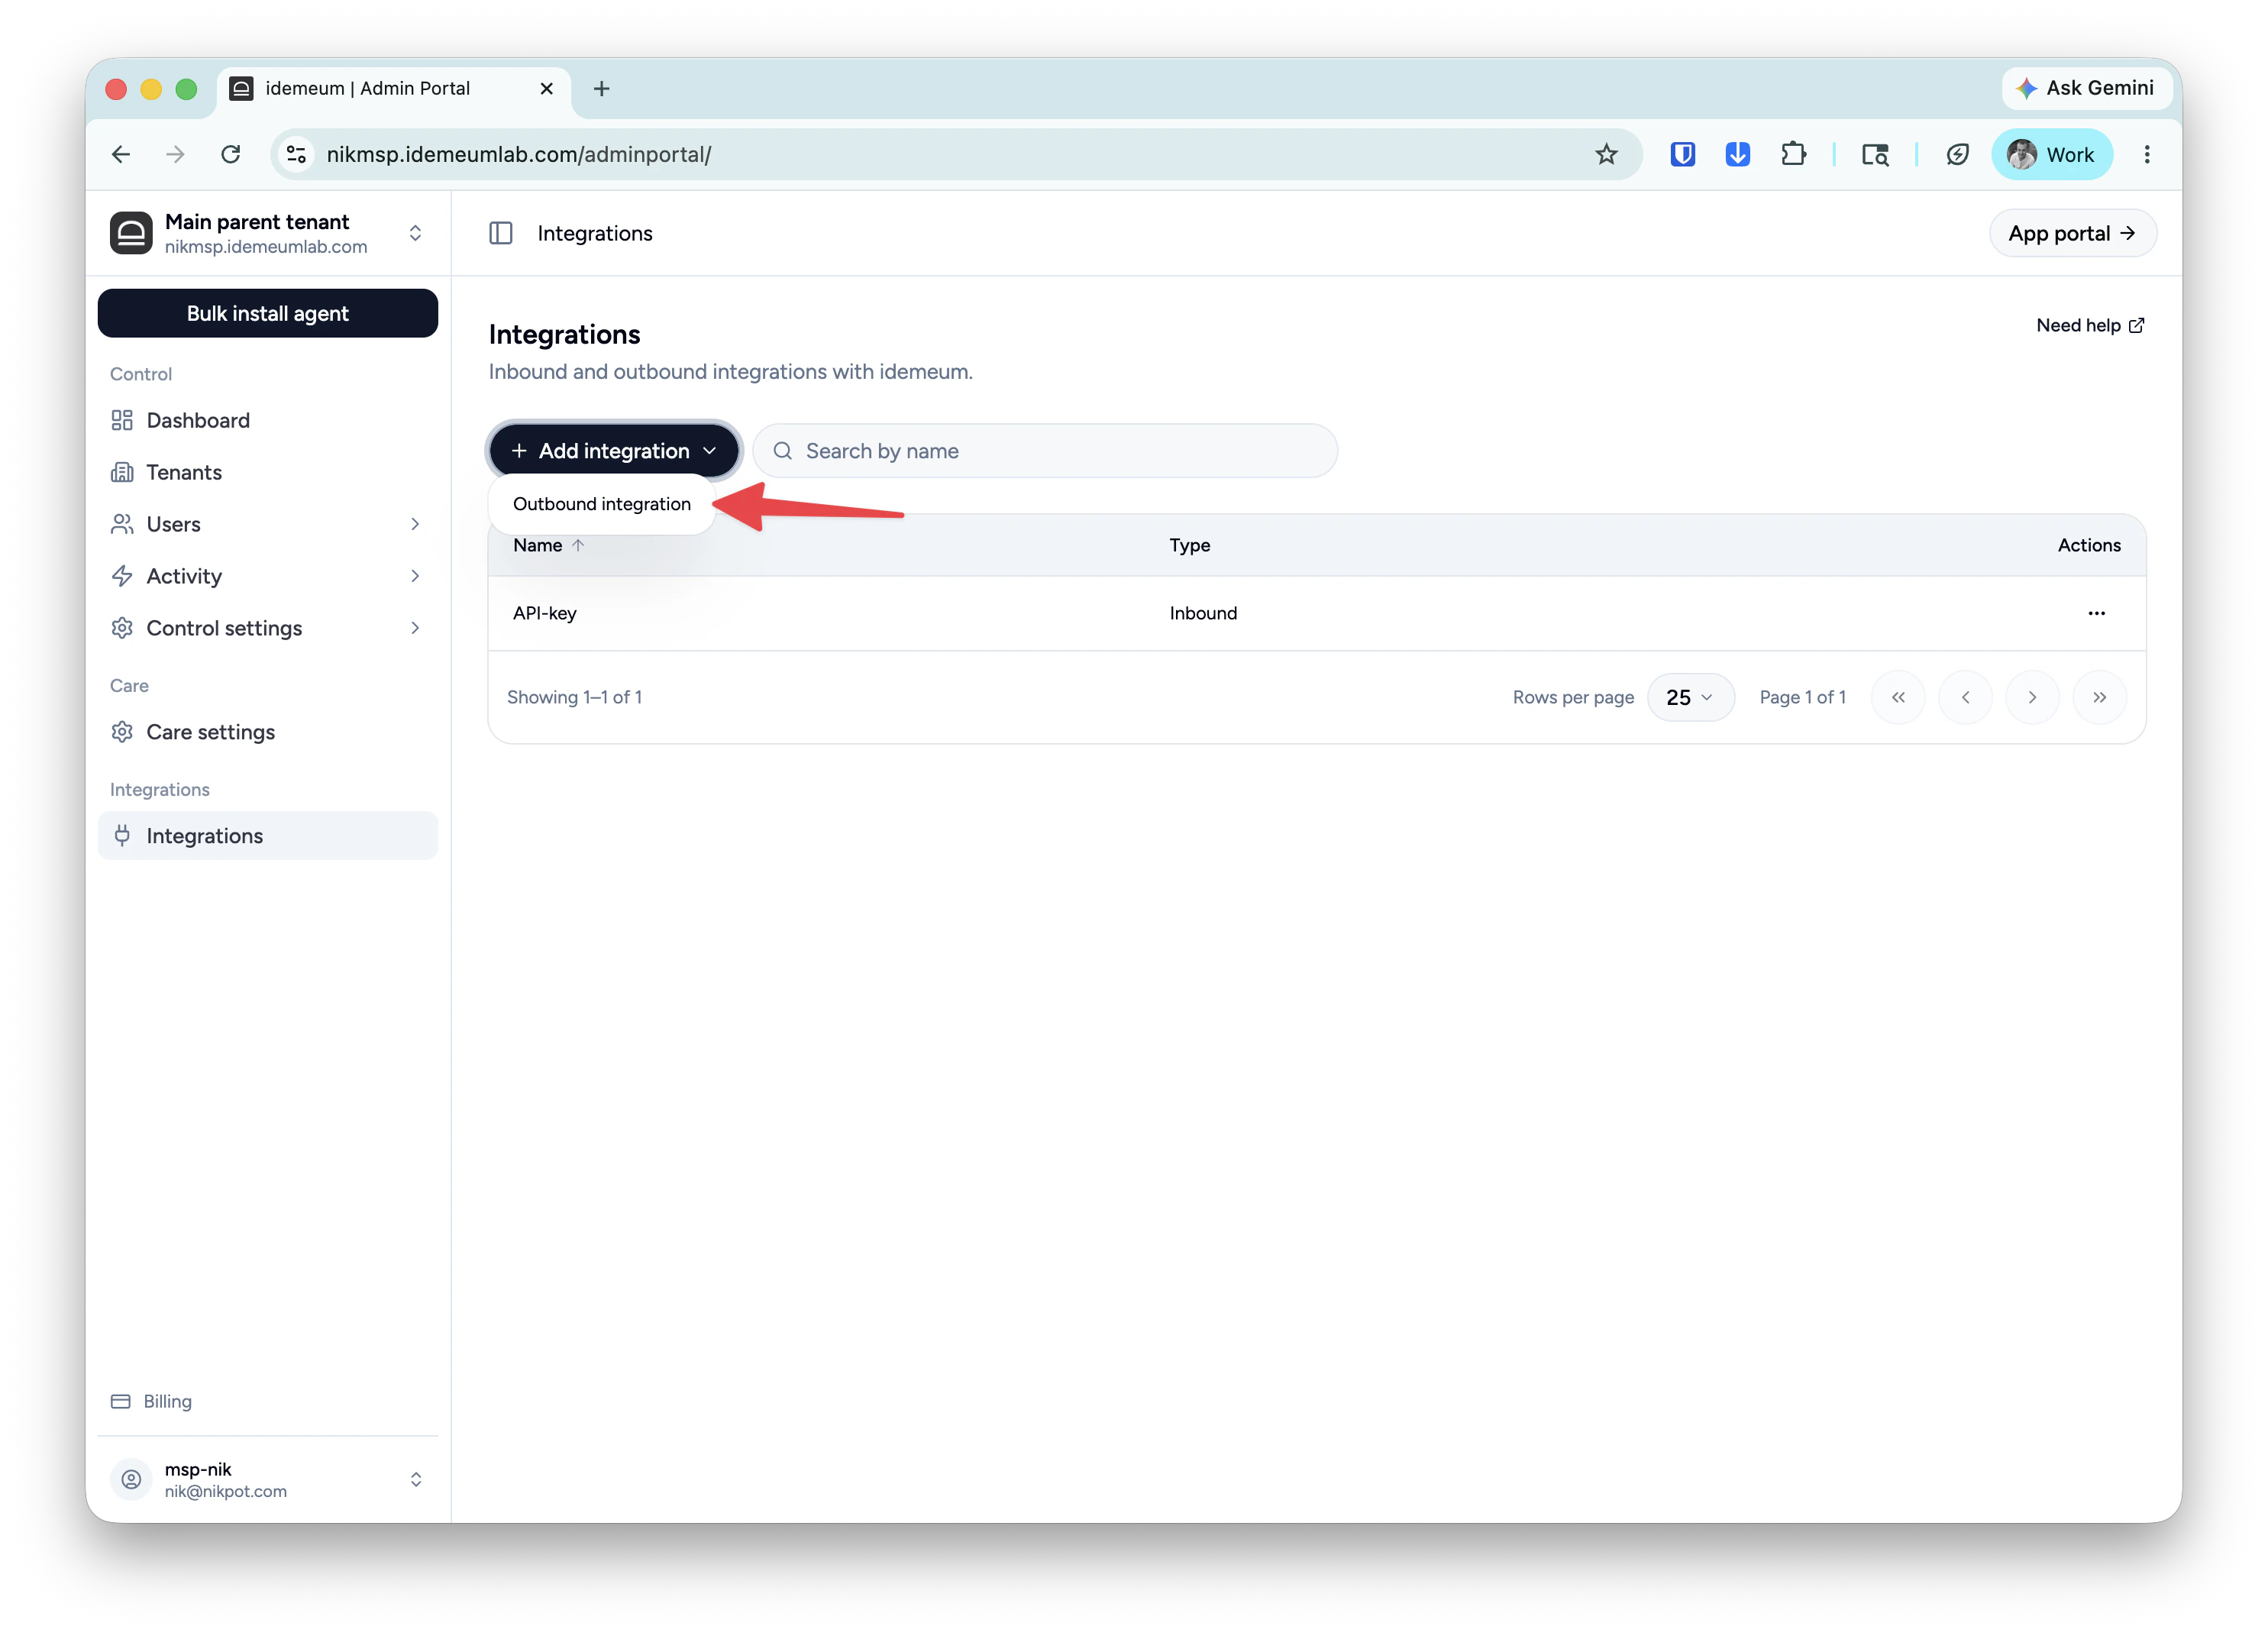Open the Bitwarden extension icon
The height and width of the screenshot is (1636, 2268).
pyautogui.click(x=1683, y=154)
